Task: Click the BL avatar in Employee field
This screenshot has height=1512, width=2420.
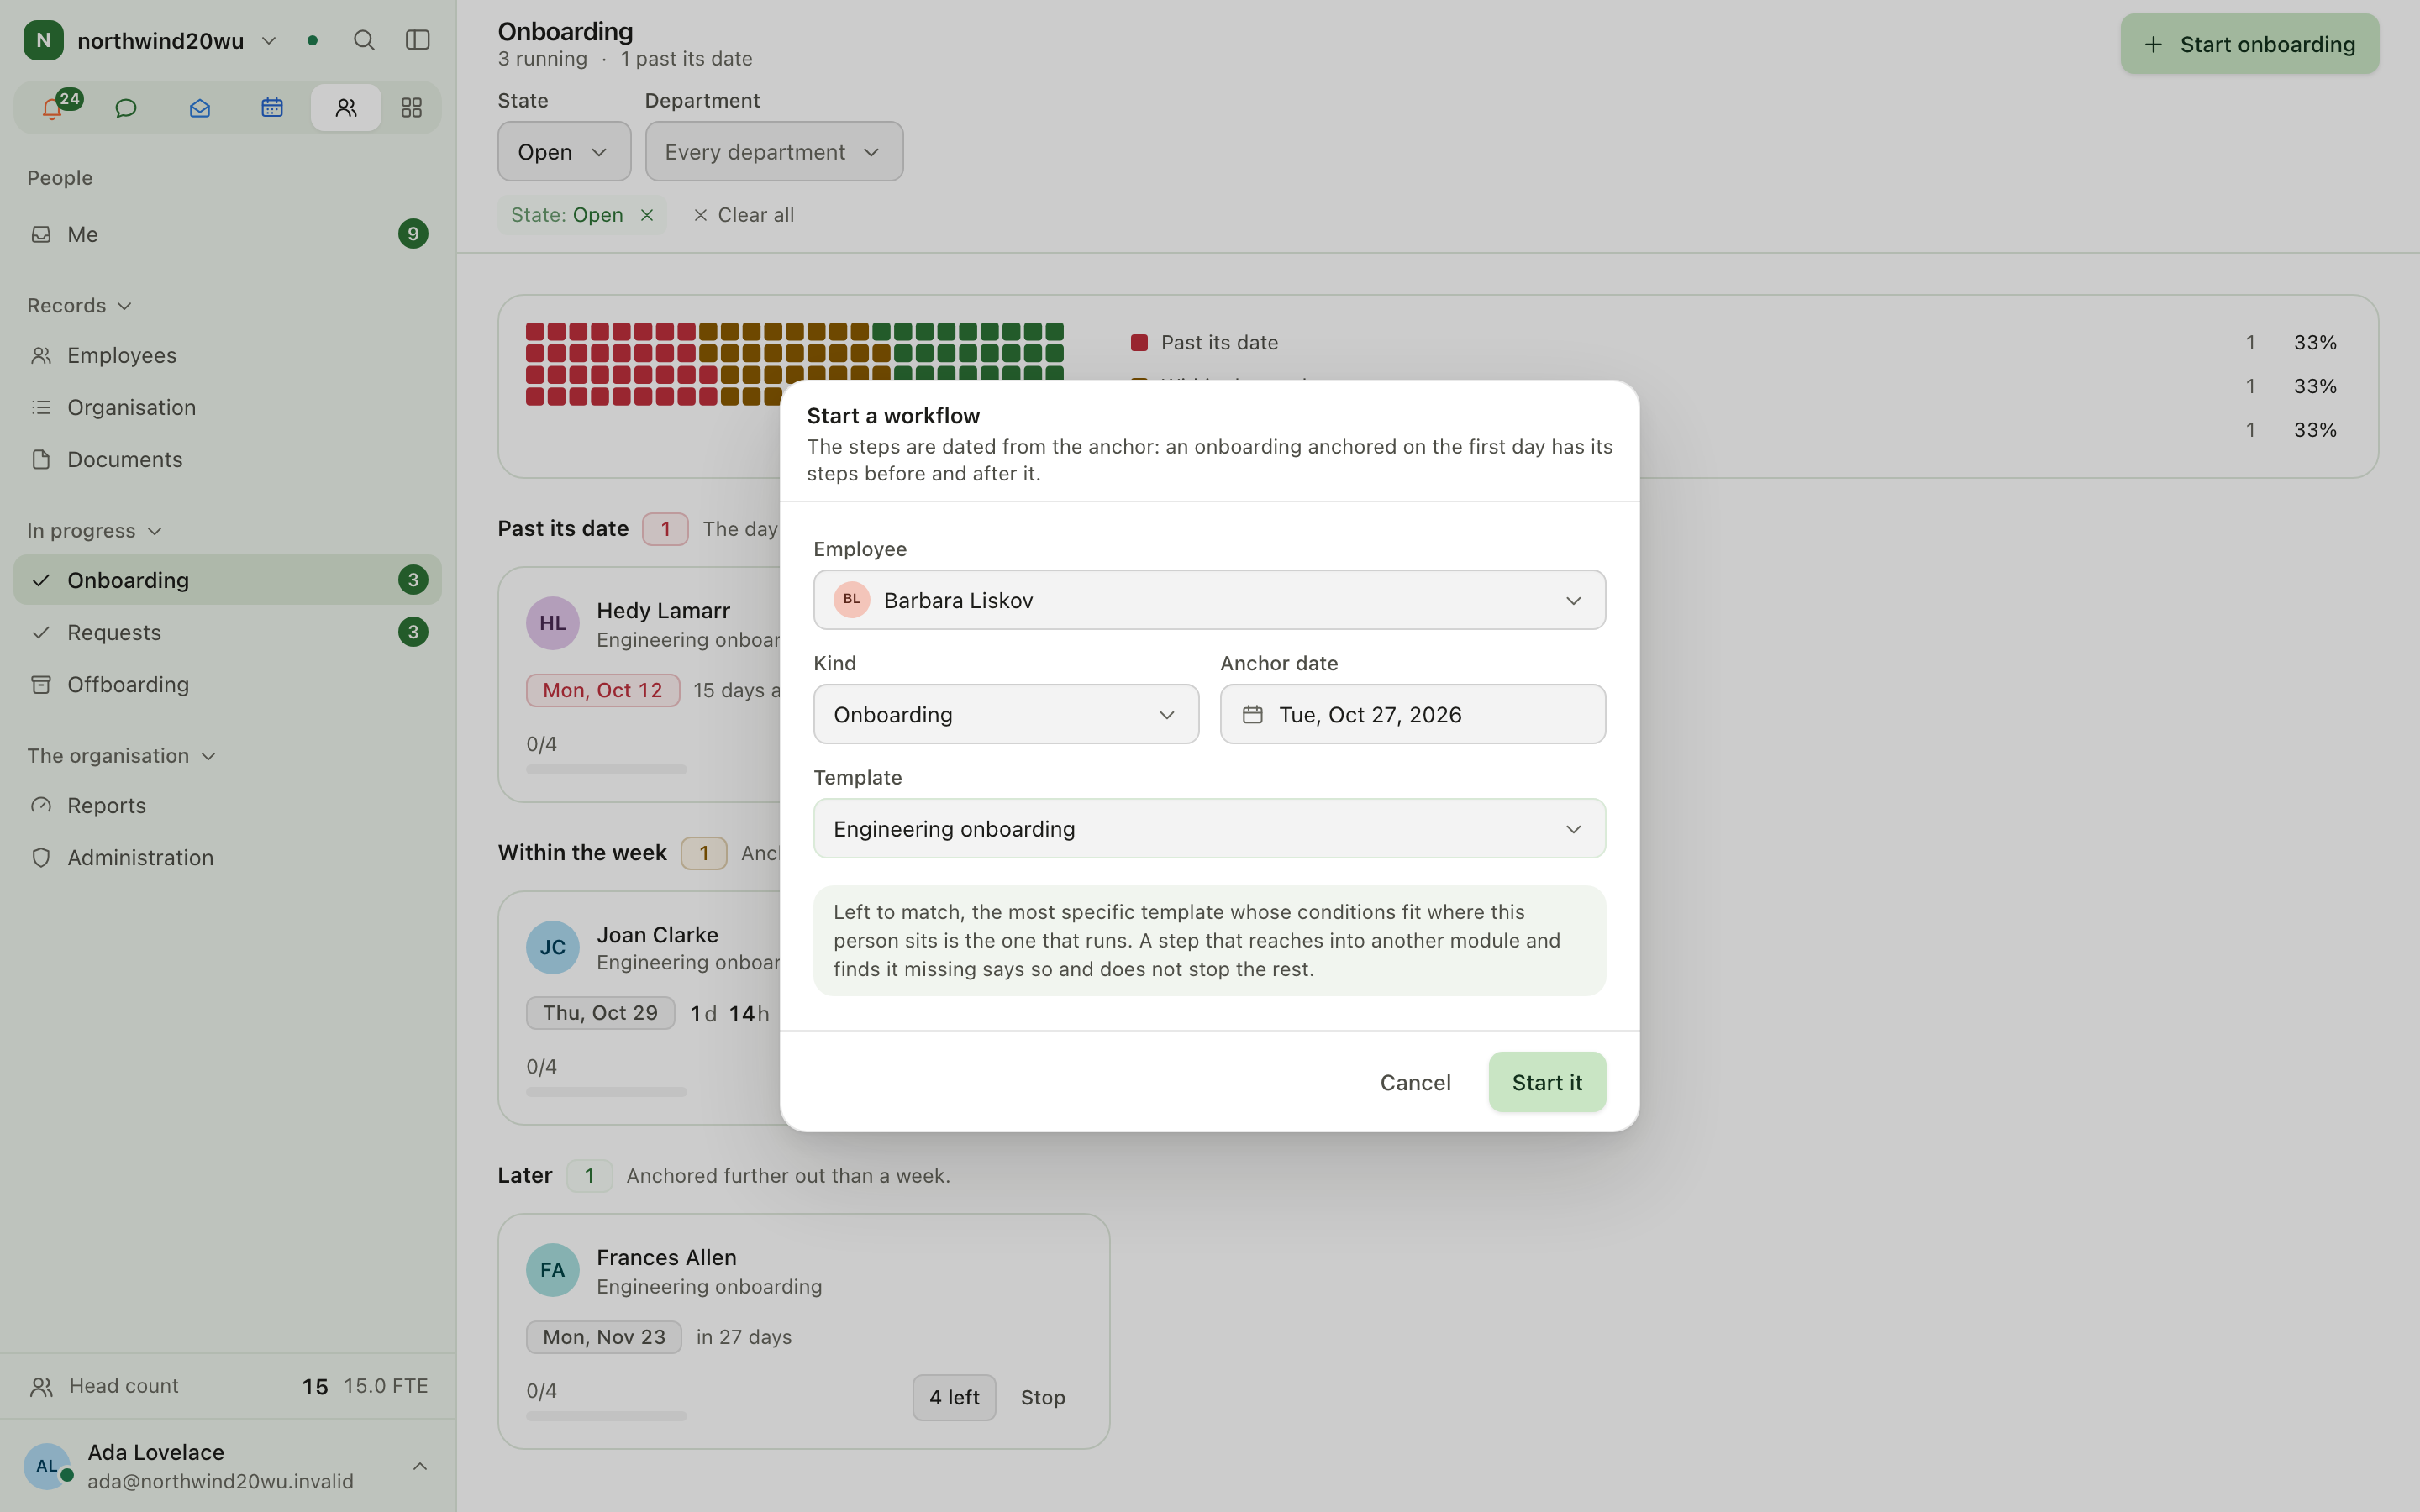Action: click(851, 600)
